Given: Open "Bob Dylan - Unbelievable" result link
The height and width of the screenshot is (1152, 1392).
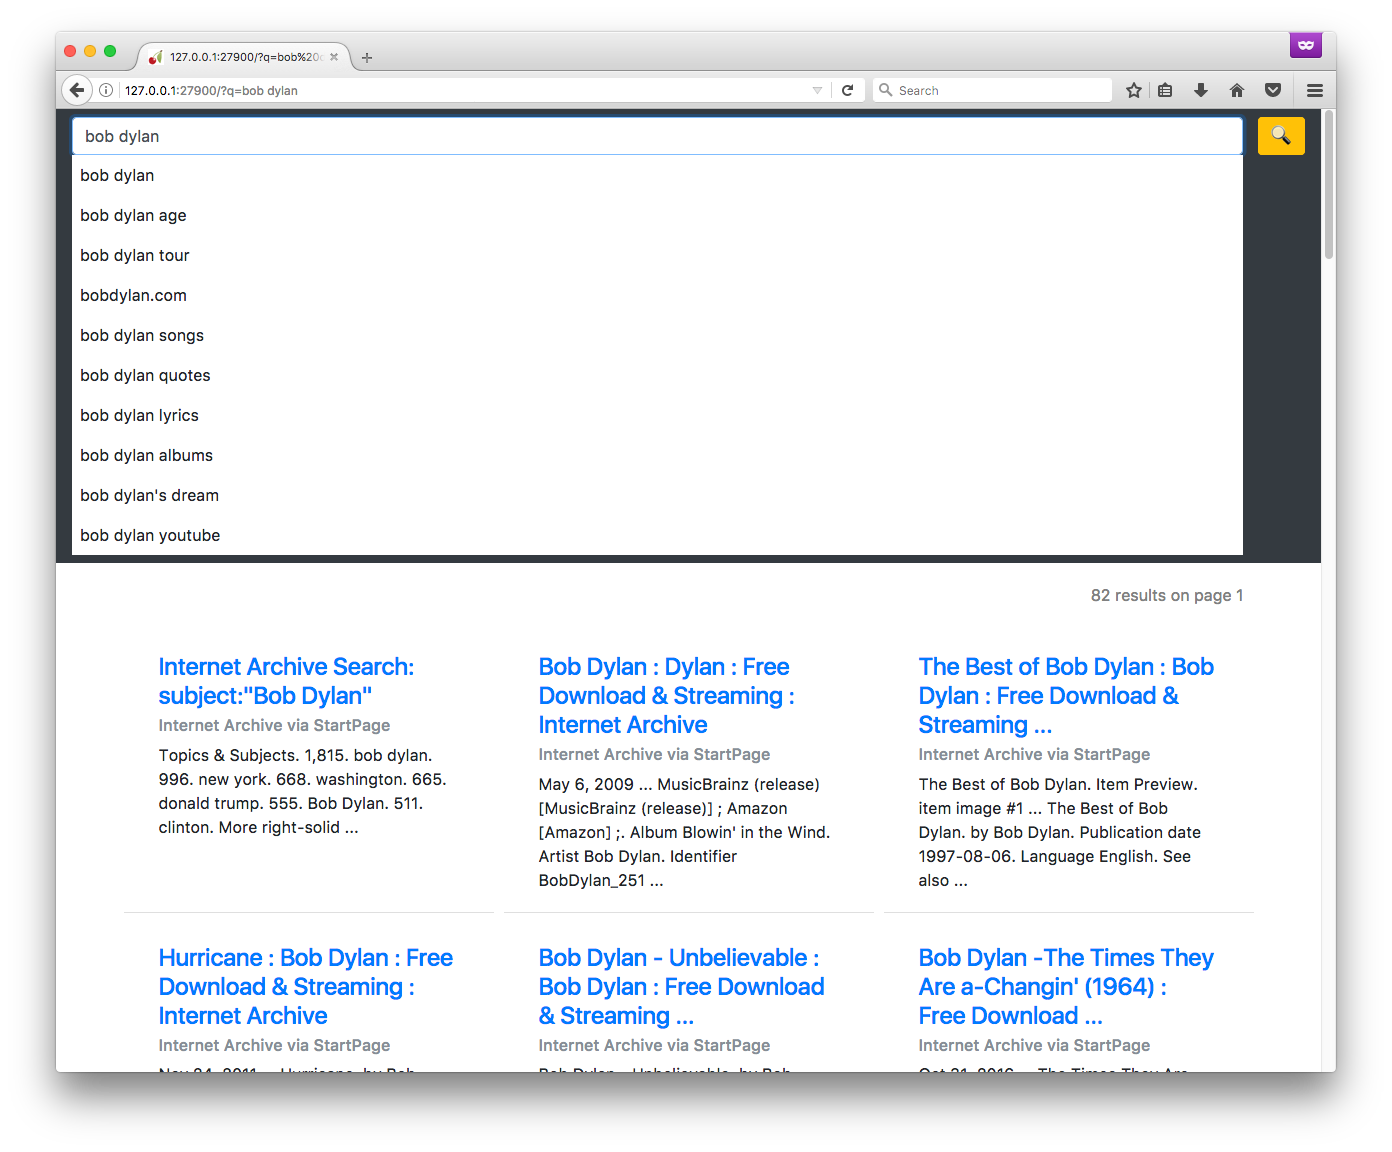Looking at the screenshot, I should (681, 987).
